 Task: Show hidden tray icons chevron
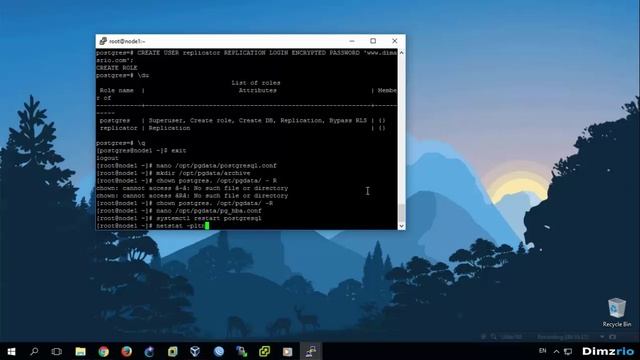tap(556, 351)
